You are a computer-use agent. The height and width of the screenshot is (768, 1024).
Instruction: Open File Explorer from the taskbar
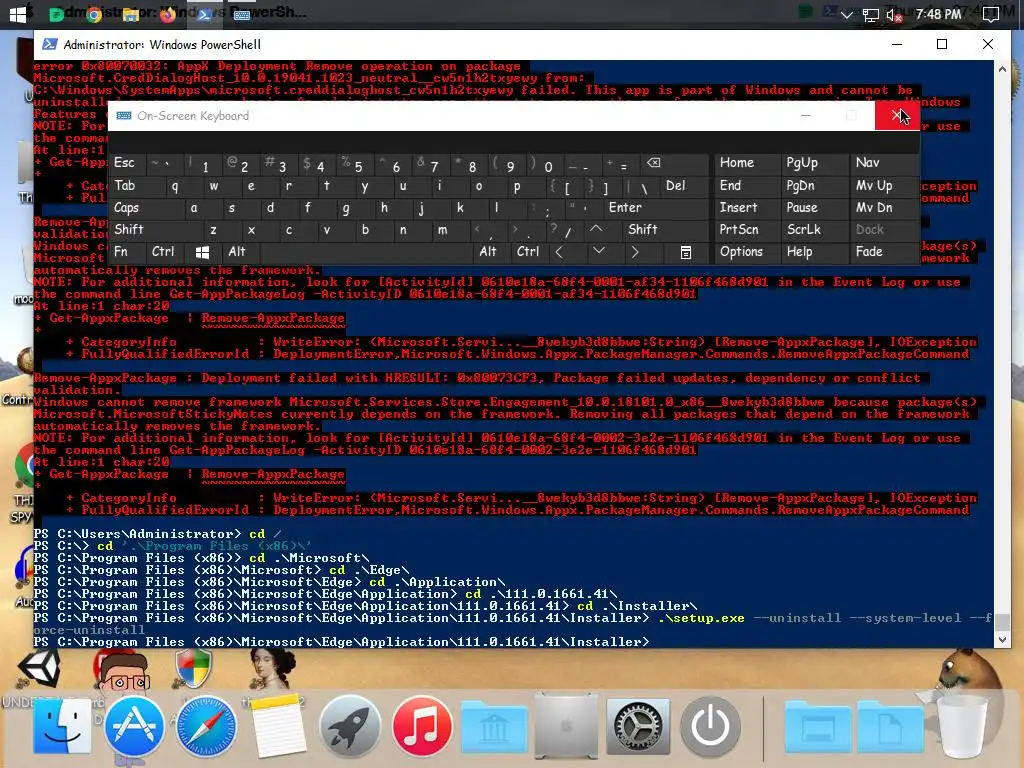pyautogui.click(x=131, y=14)
